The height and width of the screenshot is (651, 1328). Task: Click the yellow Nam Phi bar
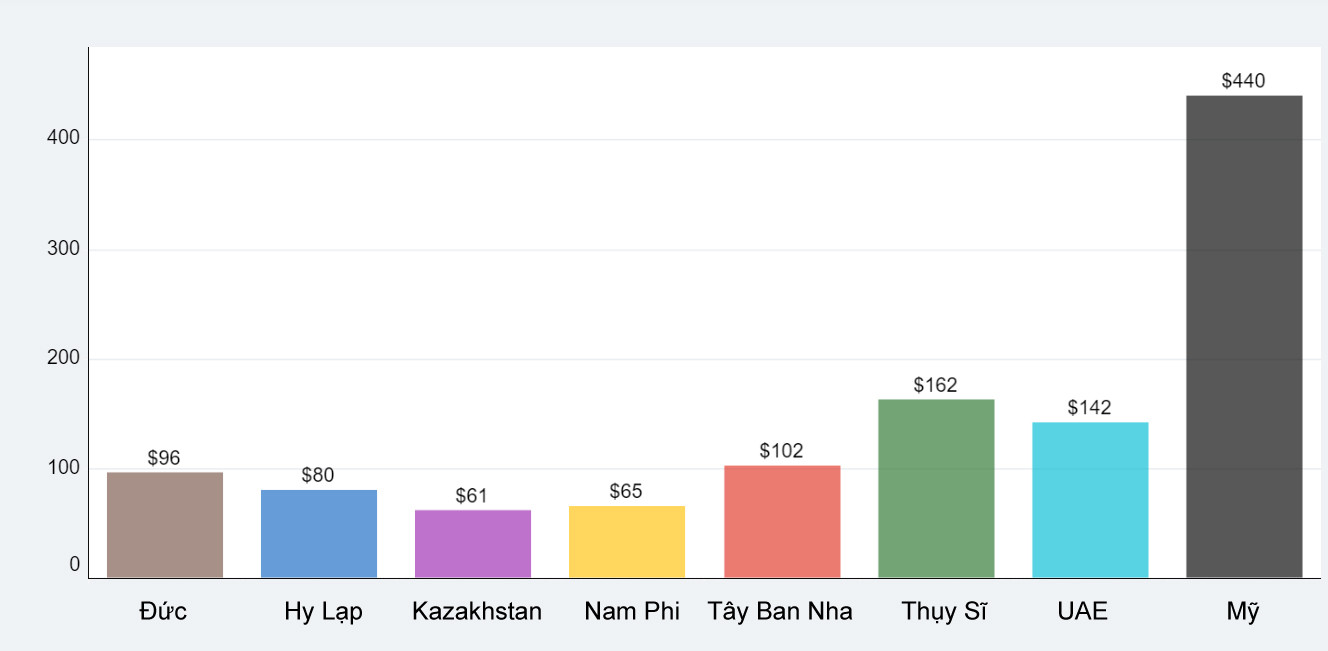click(627, 542)
